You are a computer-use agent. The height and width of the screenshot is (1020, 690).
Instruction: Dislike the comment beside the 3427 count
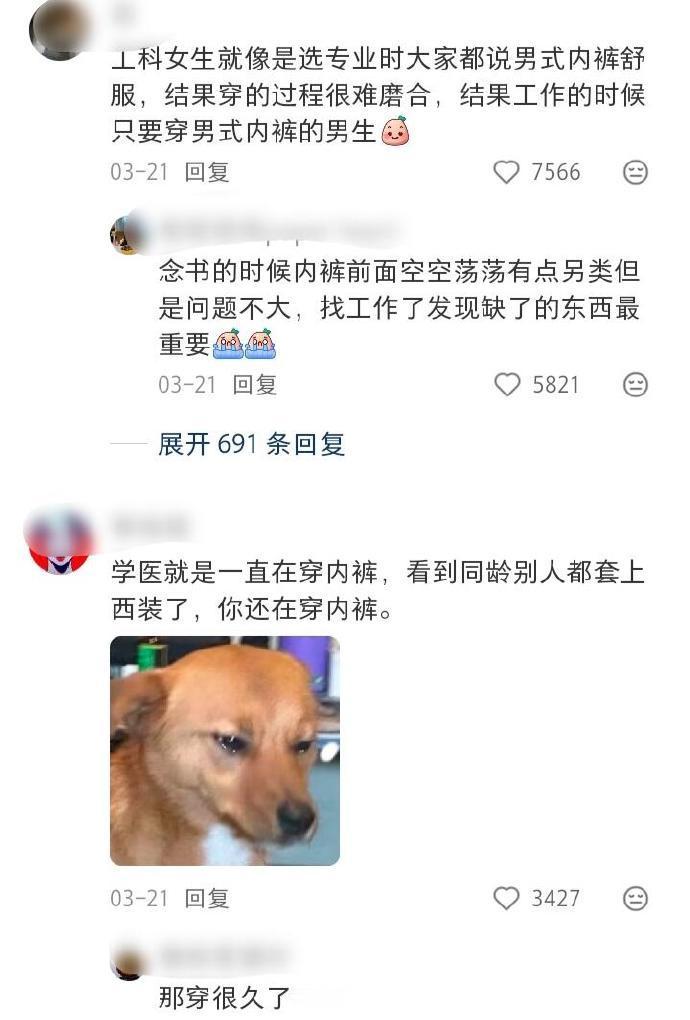(635, 898)
